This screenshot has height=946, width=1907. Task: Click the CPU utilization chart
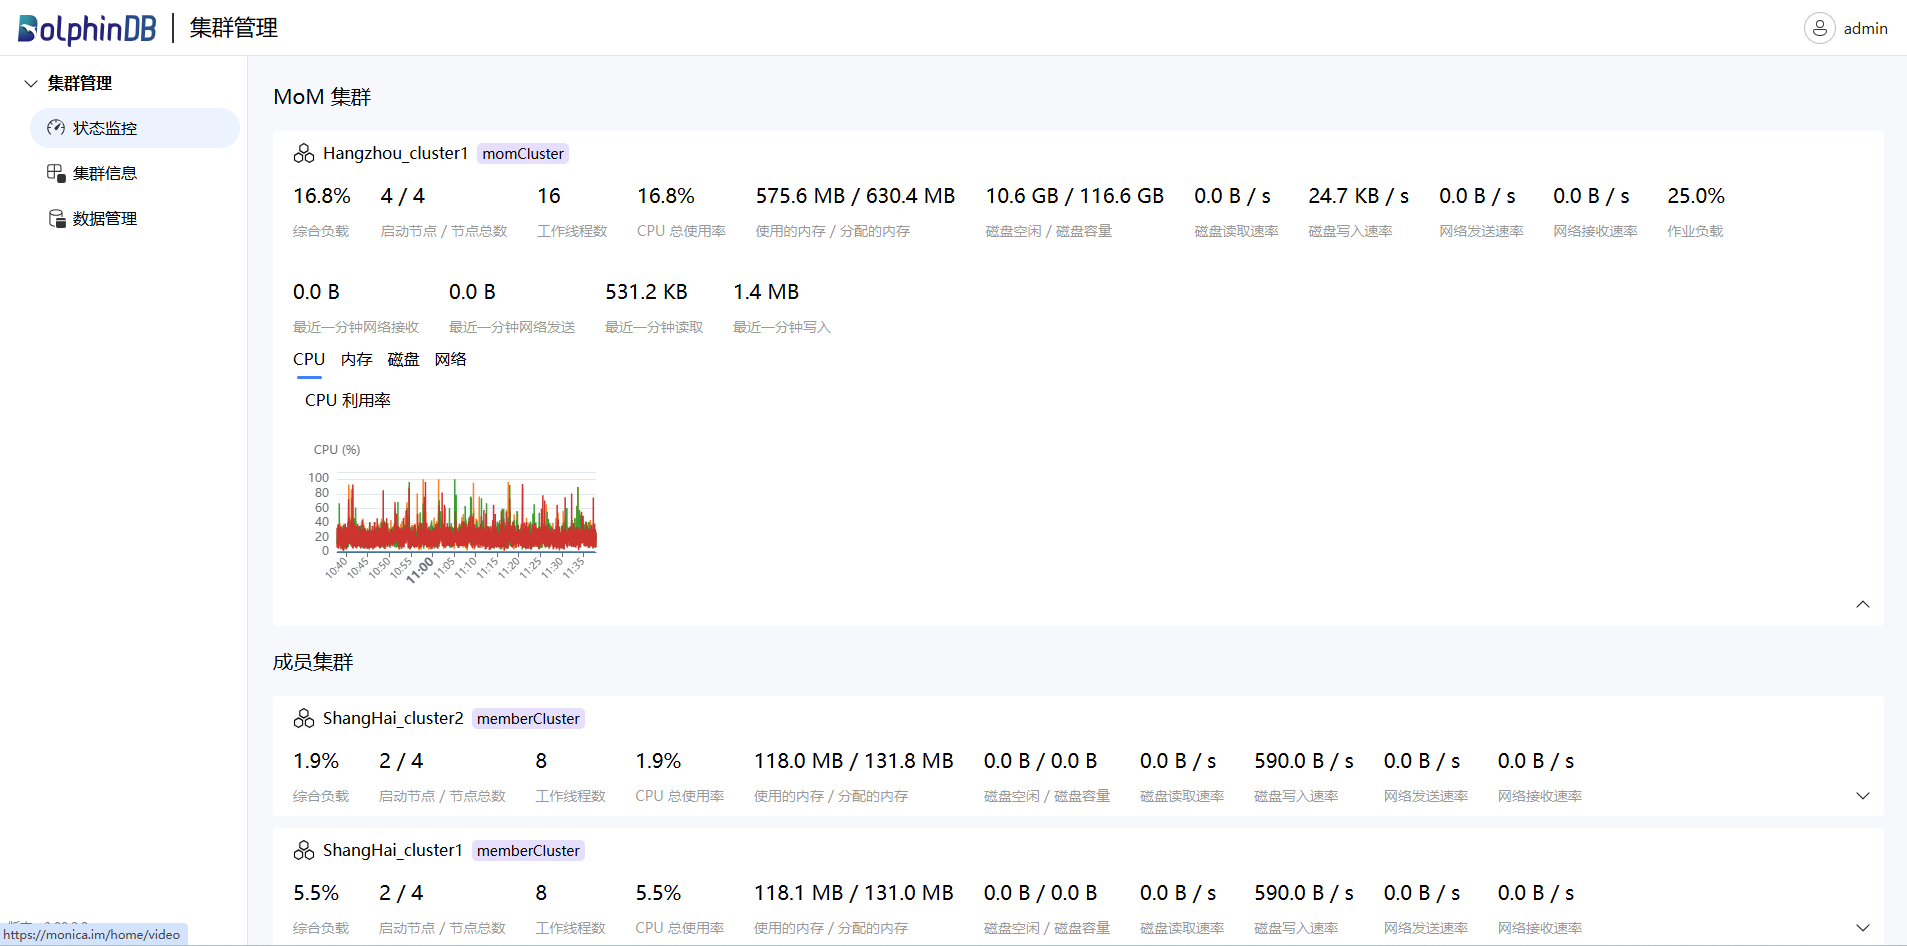pos(466,514)
